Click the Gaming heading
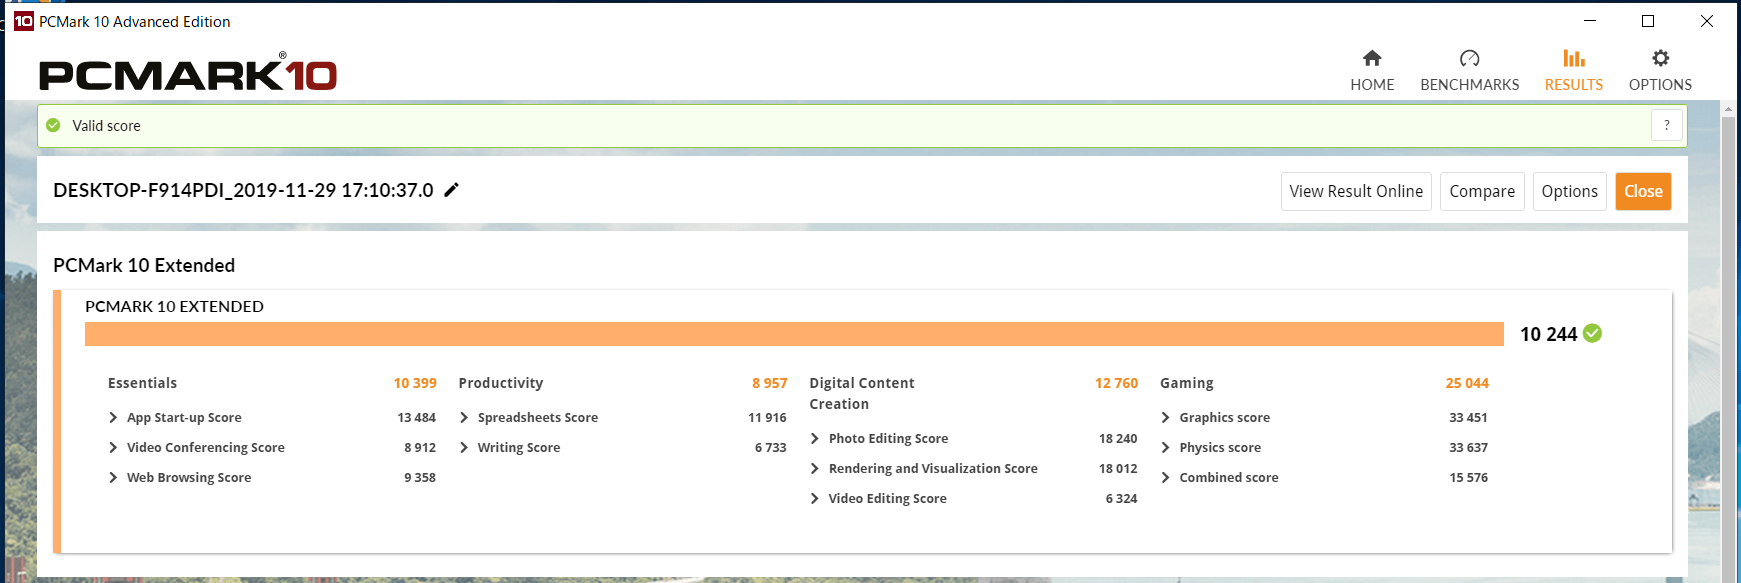1741x583 pixels. click(x=1187, y=383)
